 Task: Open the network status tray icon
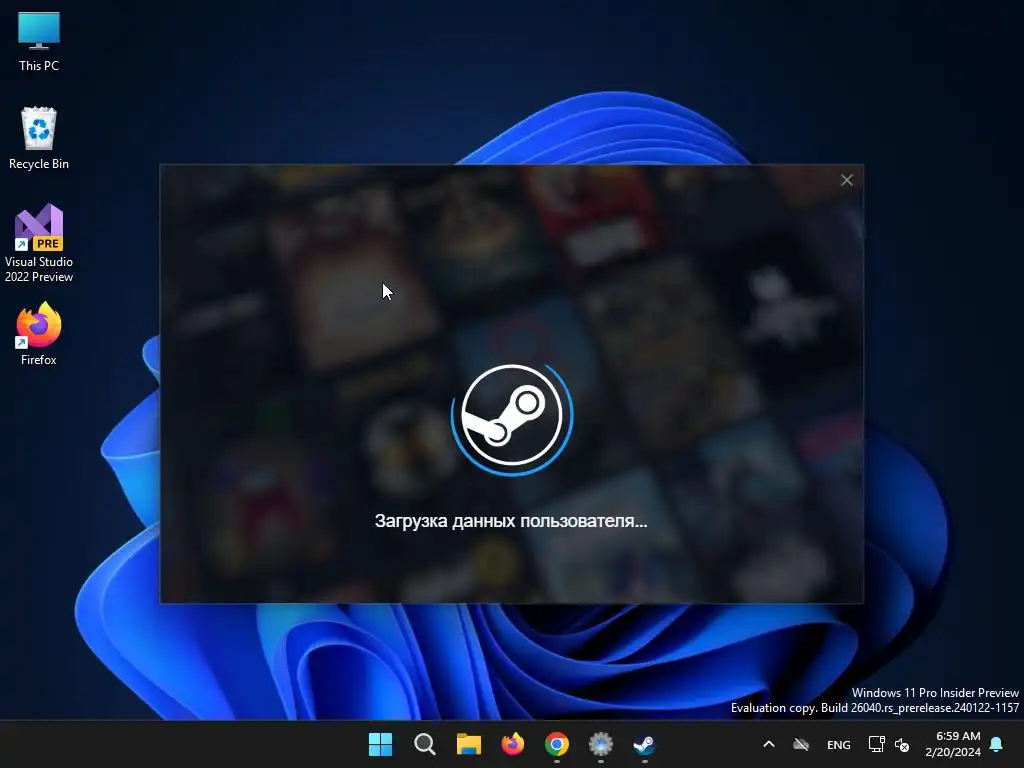(x=876, y=744)
